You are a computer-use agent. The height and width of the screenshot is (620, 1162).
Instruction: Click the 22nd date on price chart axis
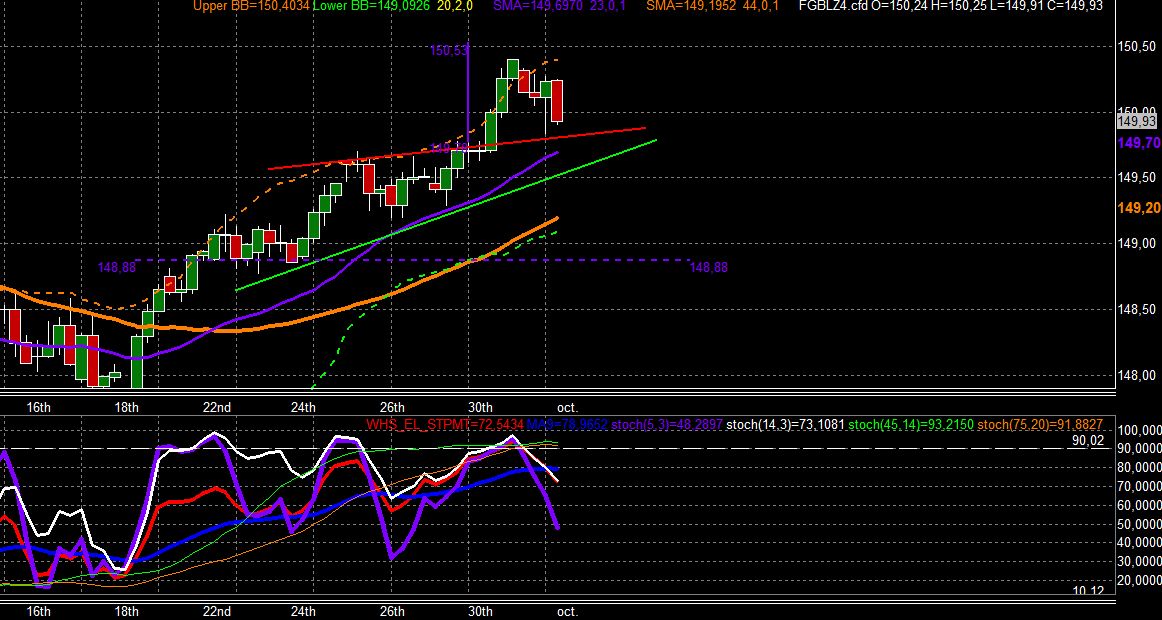coord(216,407)
